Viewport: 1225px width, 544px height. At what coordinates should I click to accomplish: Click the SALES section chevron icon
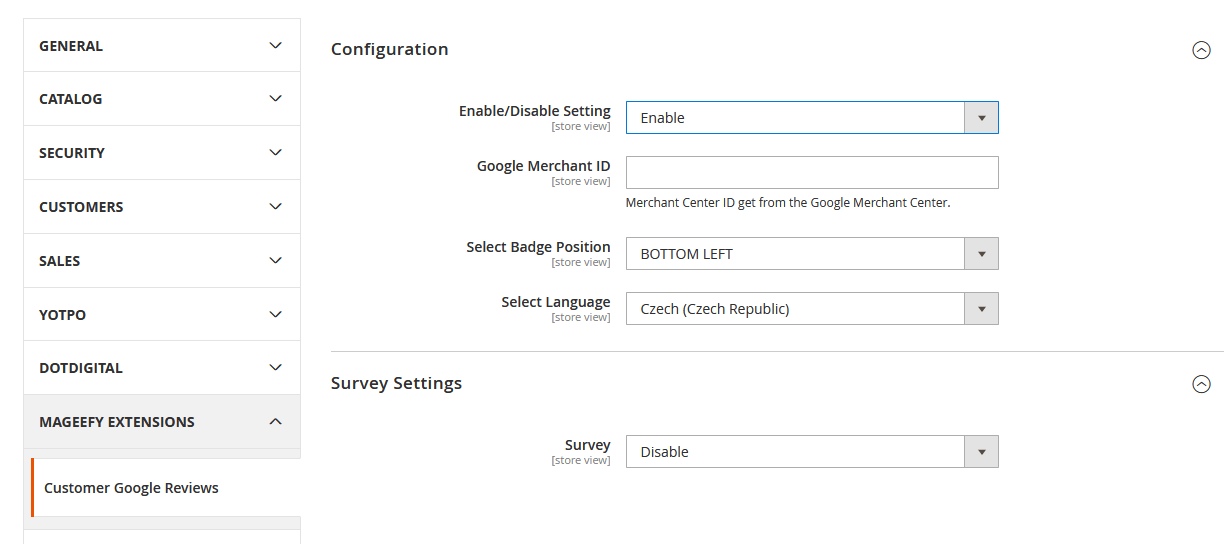[x=276, y=261]
